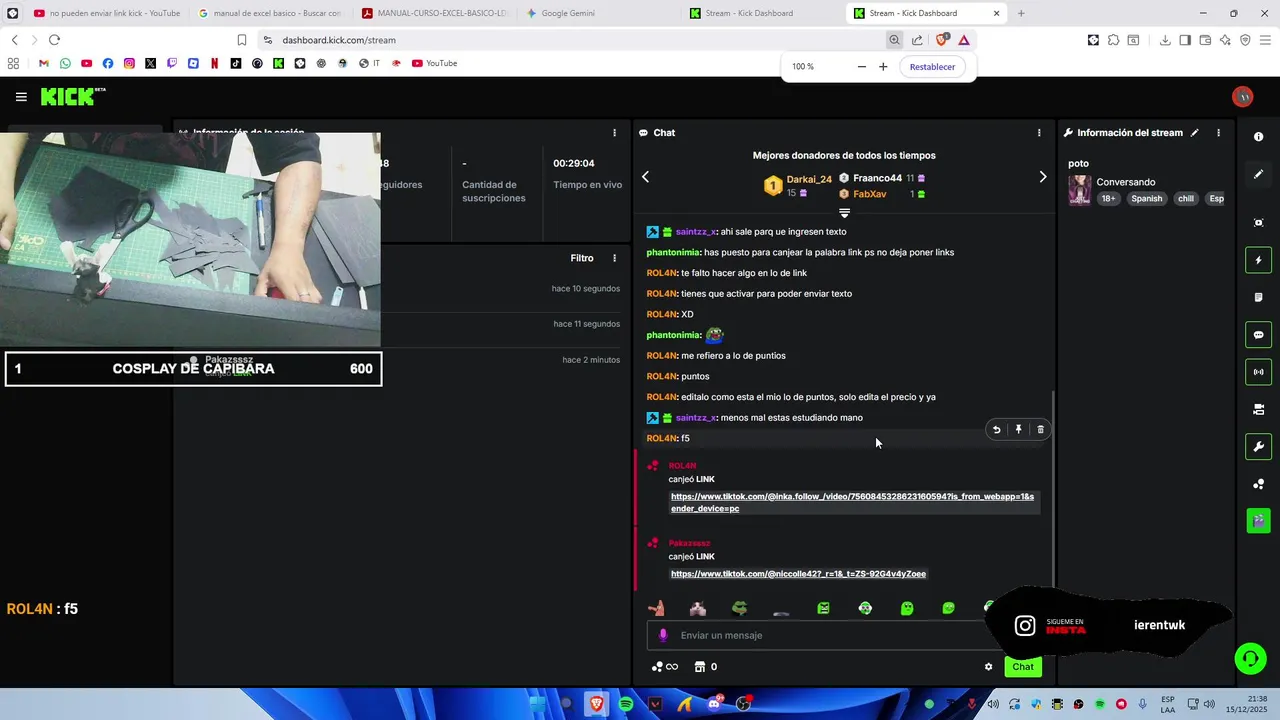The height and width of the screenshot is (720, 1280).
Task: Click the phantonimia username in the links message
Action: (673, 252)
